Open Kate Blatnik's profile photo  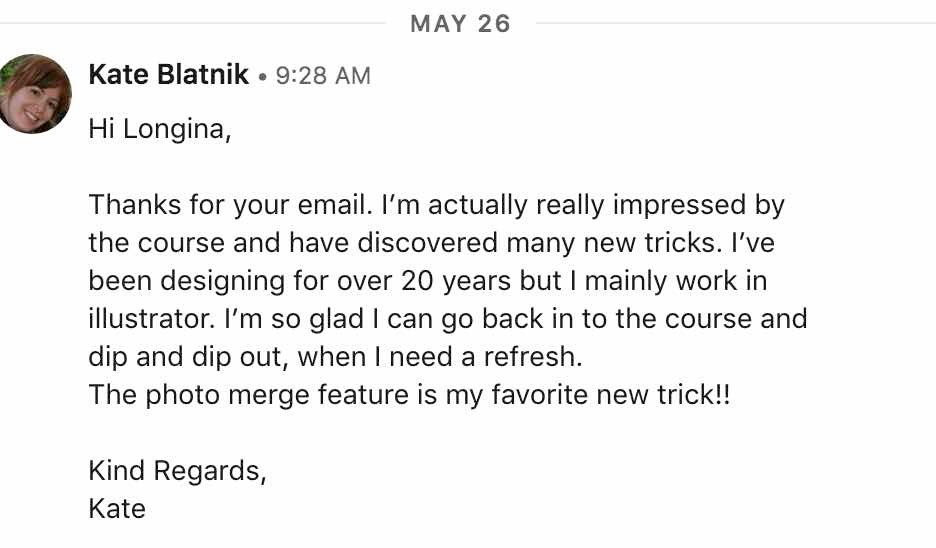click(34, 94)
